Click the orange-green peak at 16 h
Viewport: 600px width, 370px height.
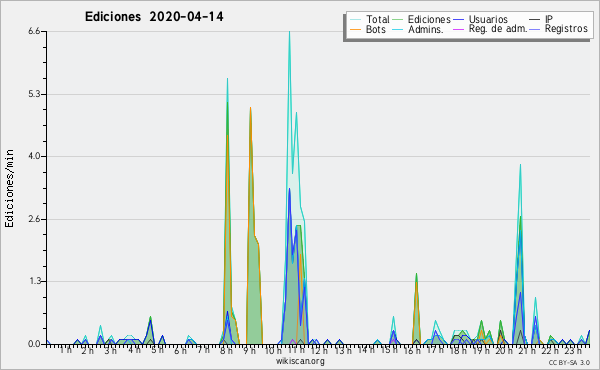click(416, 275)
